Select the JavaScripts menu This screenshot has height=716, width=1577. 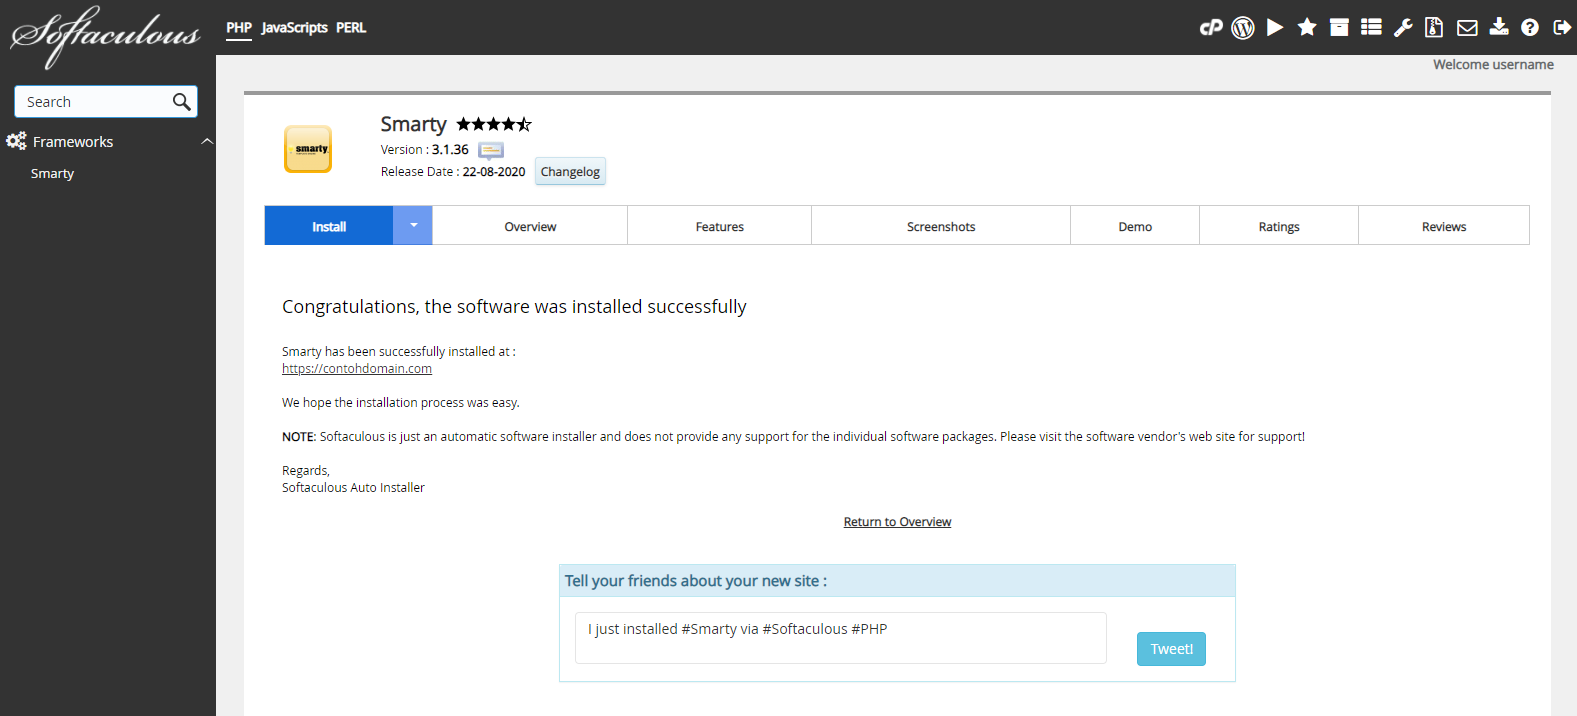pyautogui.click(x=294, y=28)
